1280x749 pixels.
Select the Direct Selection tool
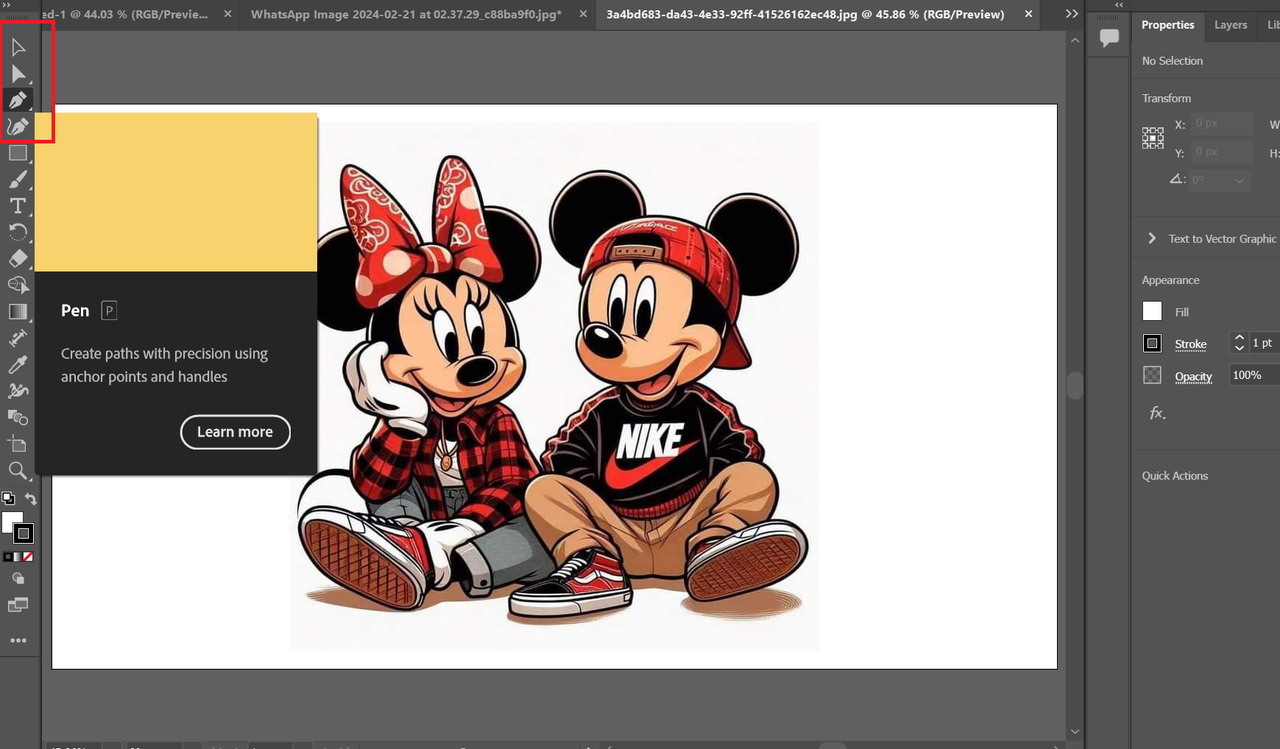click(18, 73)
